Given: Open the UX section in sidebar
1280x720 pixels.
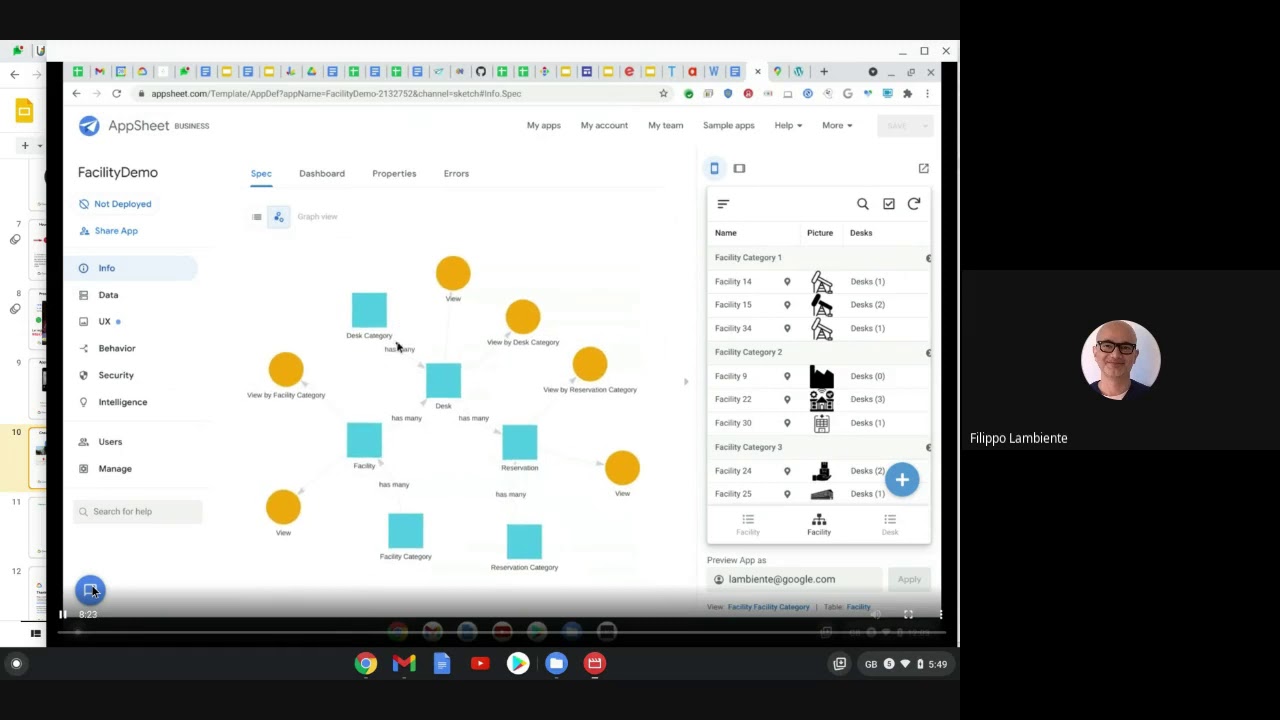Looking at the screenshot, I should point(104,322).
